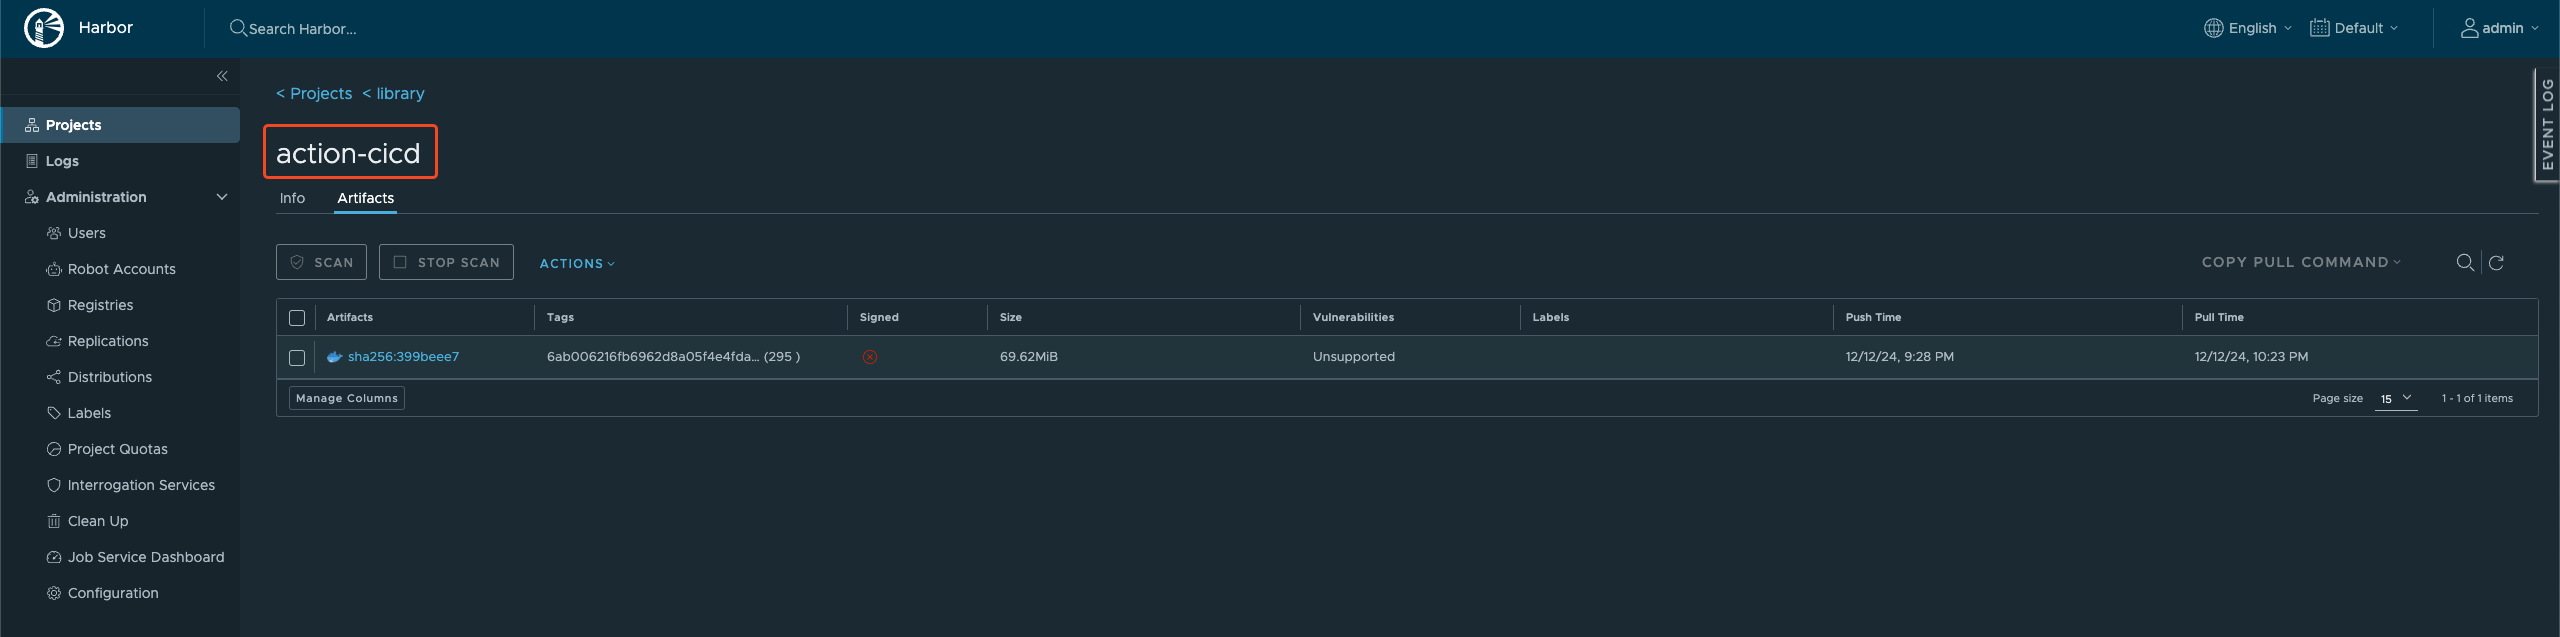Check the sha256:399beee7 row checkbox
Image resolution: width=2560 pixels, height=637 pixels.
click(x=297, y=358)
